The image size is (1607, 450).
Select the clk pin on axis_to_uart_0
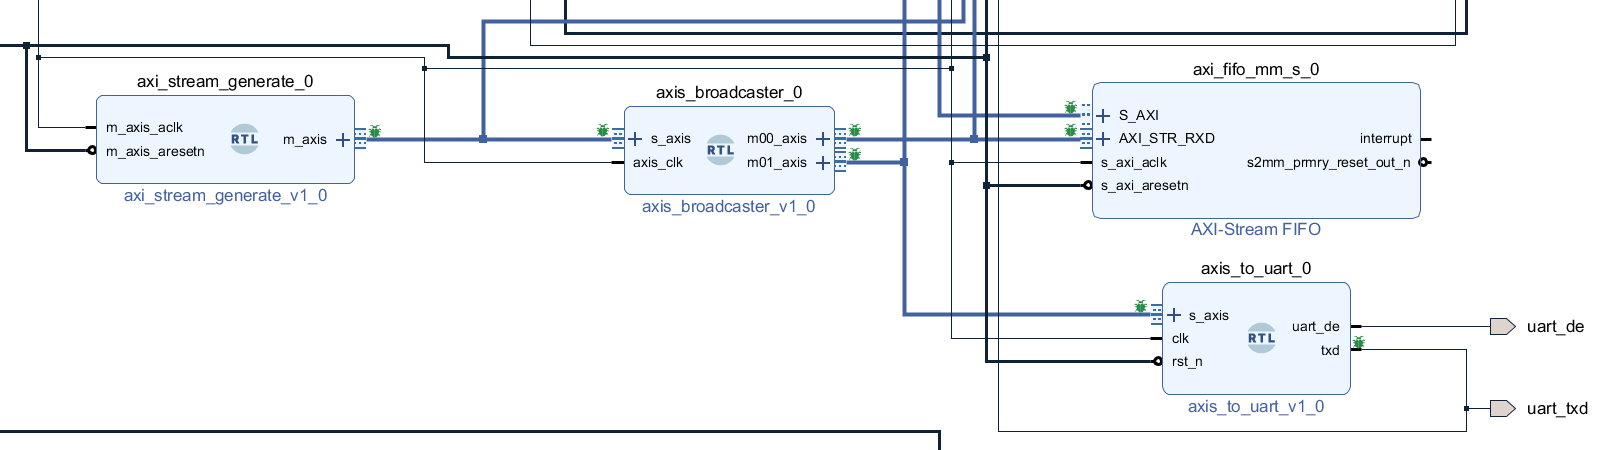pyautogui.click(x=1180, y=338)
